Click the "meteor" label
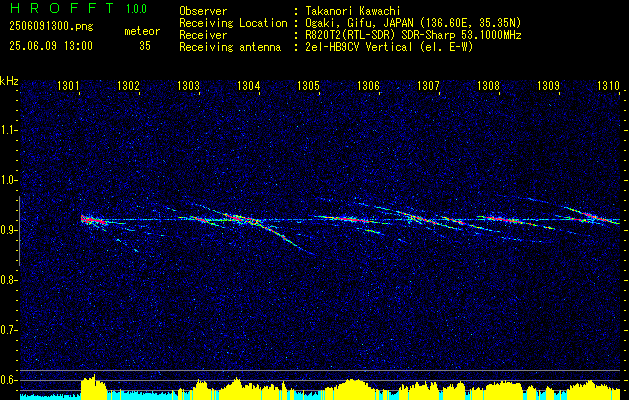The height and width of the screenshot is (400, 629). coord(142,31)
